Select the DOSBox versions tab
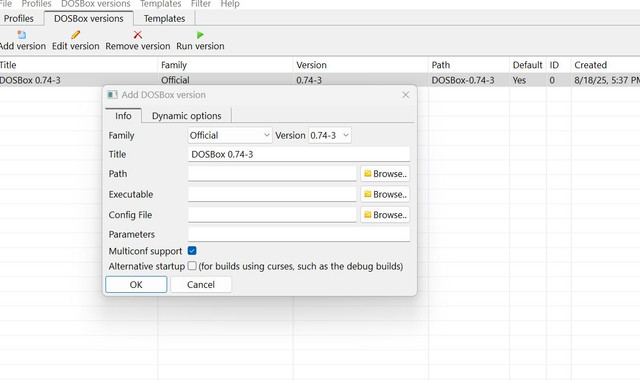 pos(89,18)
